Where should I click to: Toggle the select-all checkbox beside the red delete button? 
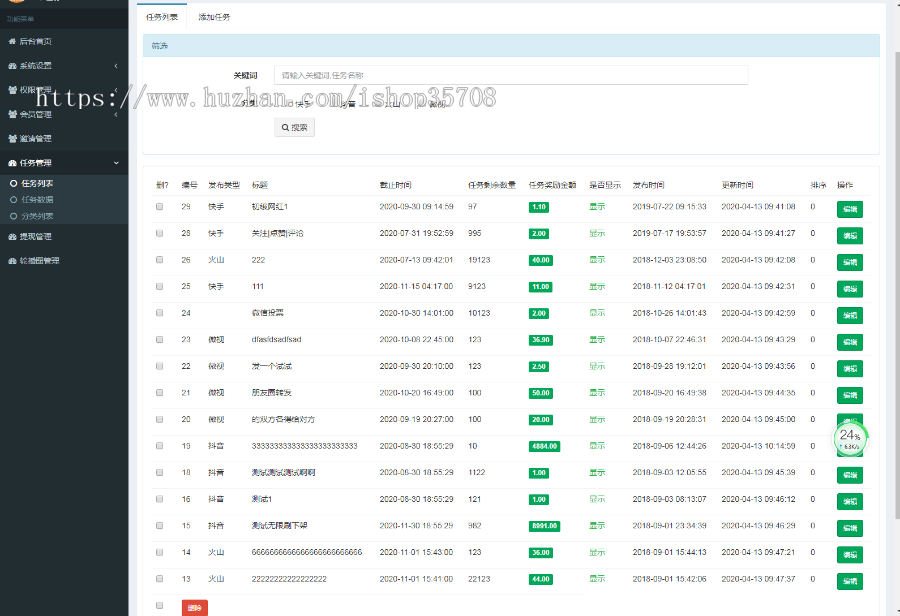(x=159, y=605)
